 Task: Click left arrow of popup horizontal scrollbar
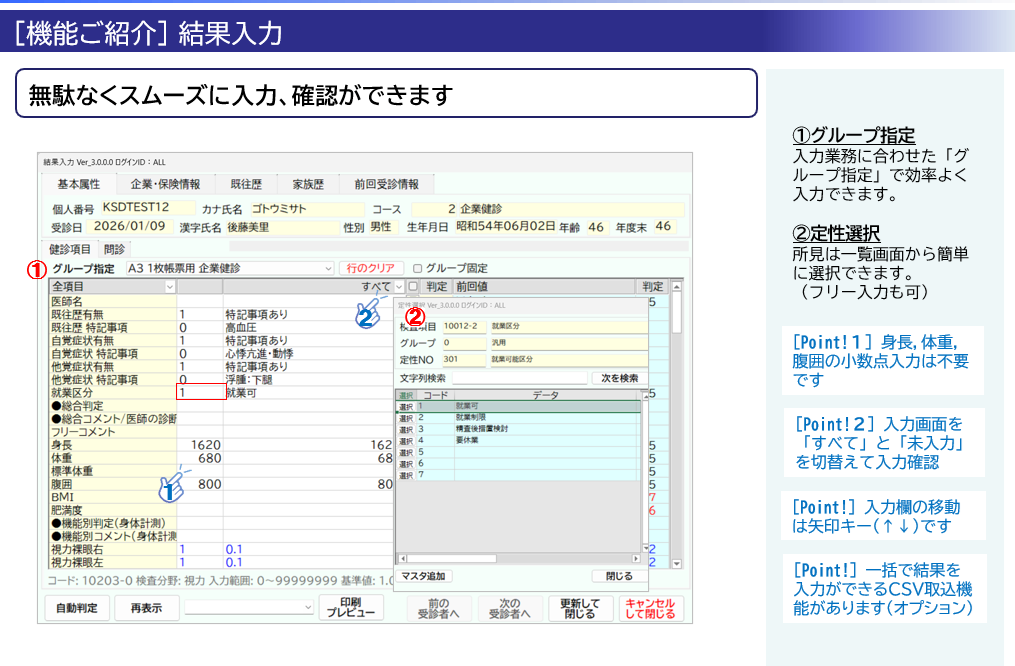[403, 558]
